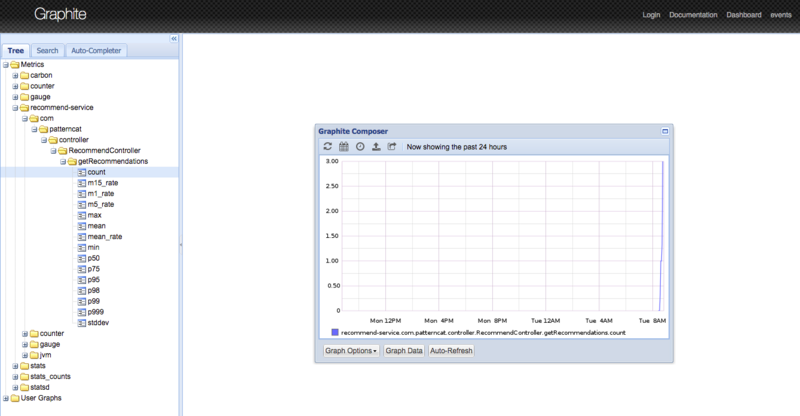Expand the carbon folder
The height and width of the screenshot is (416, 800).
tap(15, 76)
